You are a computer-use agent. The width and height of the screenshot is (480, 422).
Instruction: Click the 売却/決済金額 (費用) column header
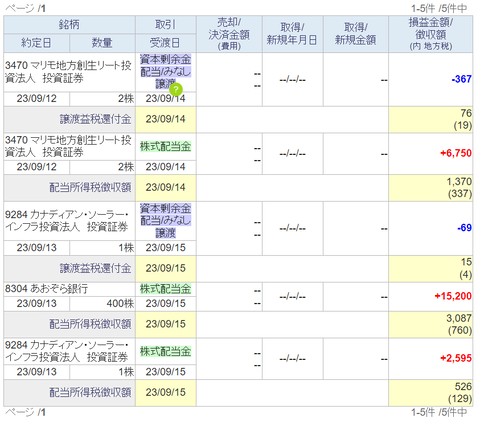(x=229, y=34)
